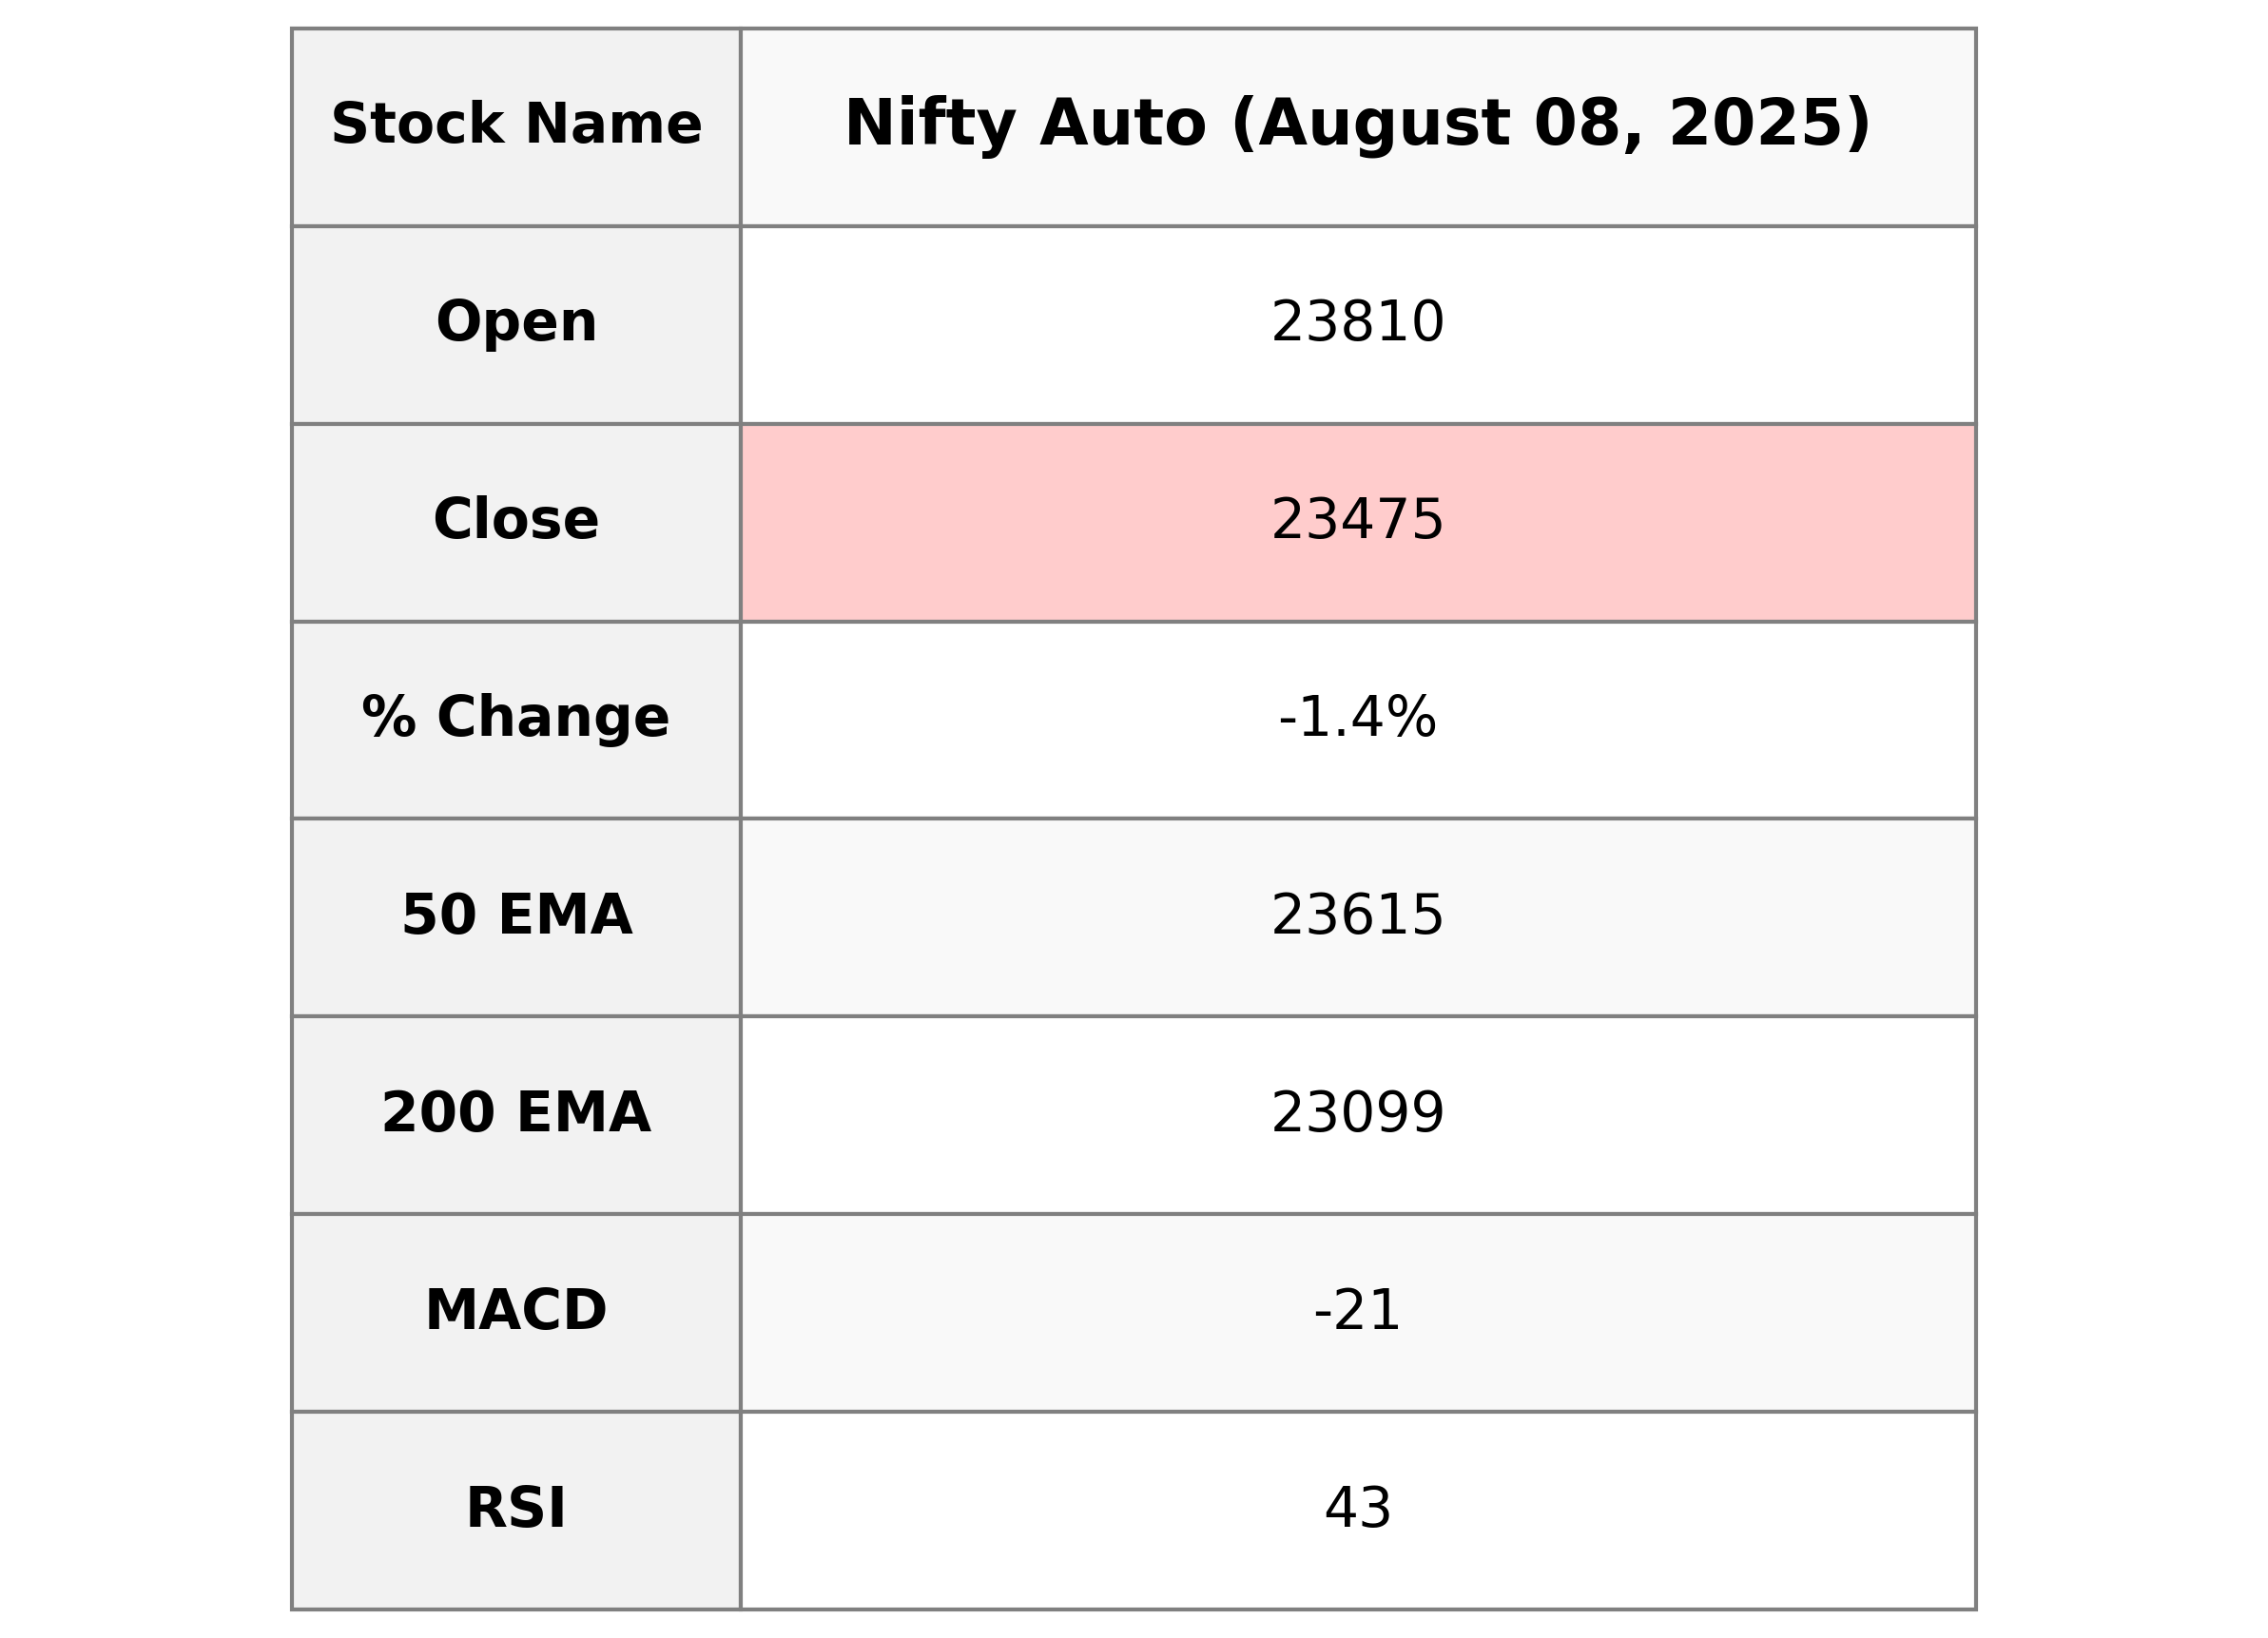Select the Open row label

pos(516,324)
